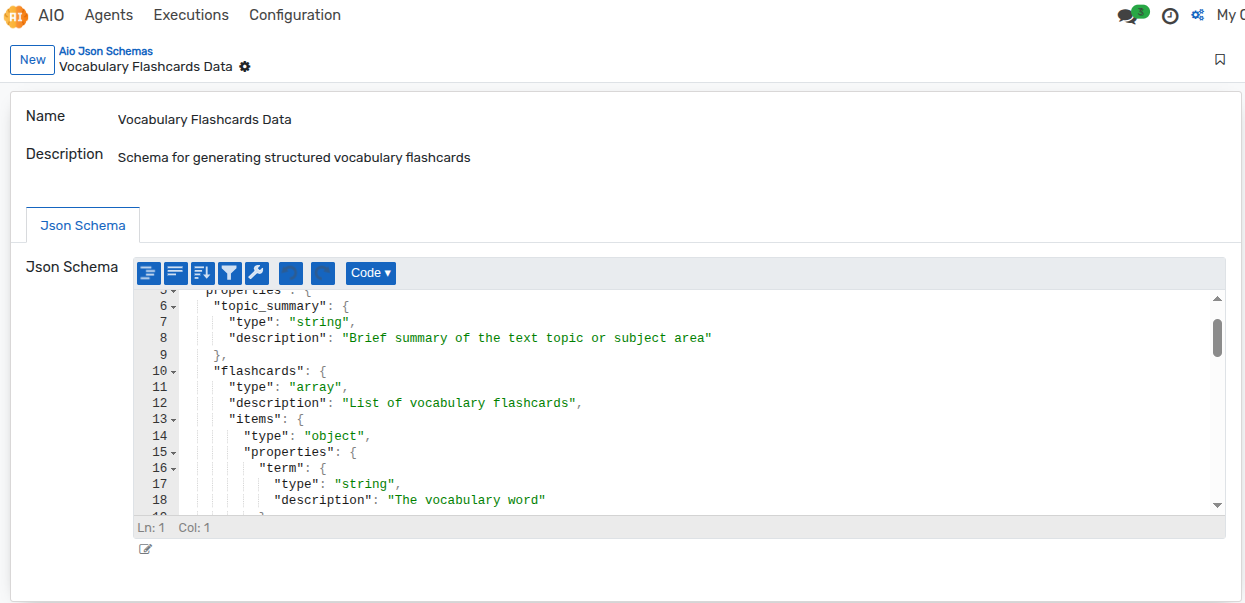Collapse the flashcards block on line 10
1245x603 pixels.
coord(174,372)
